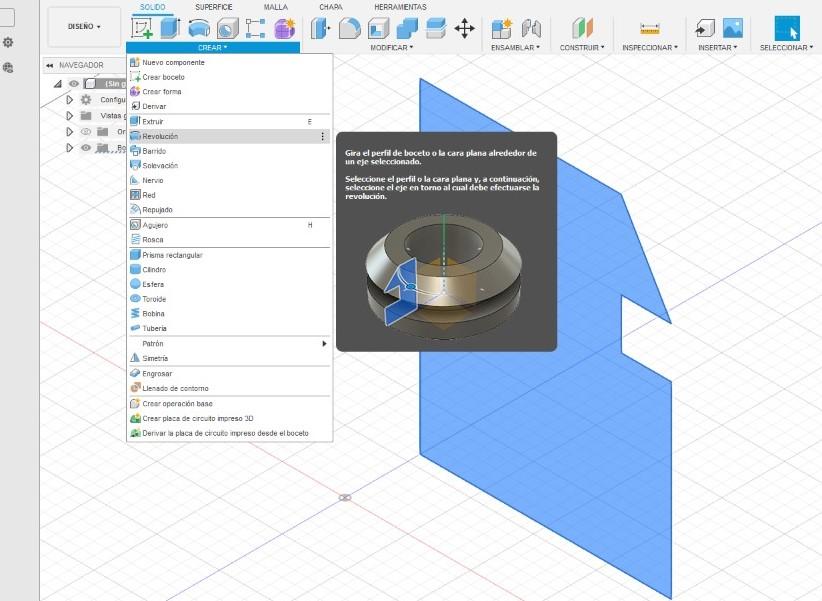The width and height of the screenshot is (822, 601).
Task: Click the globe icon in left sidebar
Action: [x=8, y=67]
